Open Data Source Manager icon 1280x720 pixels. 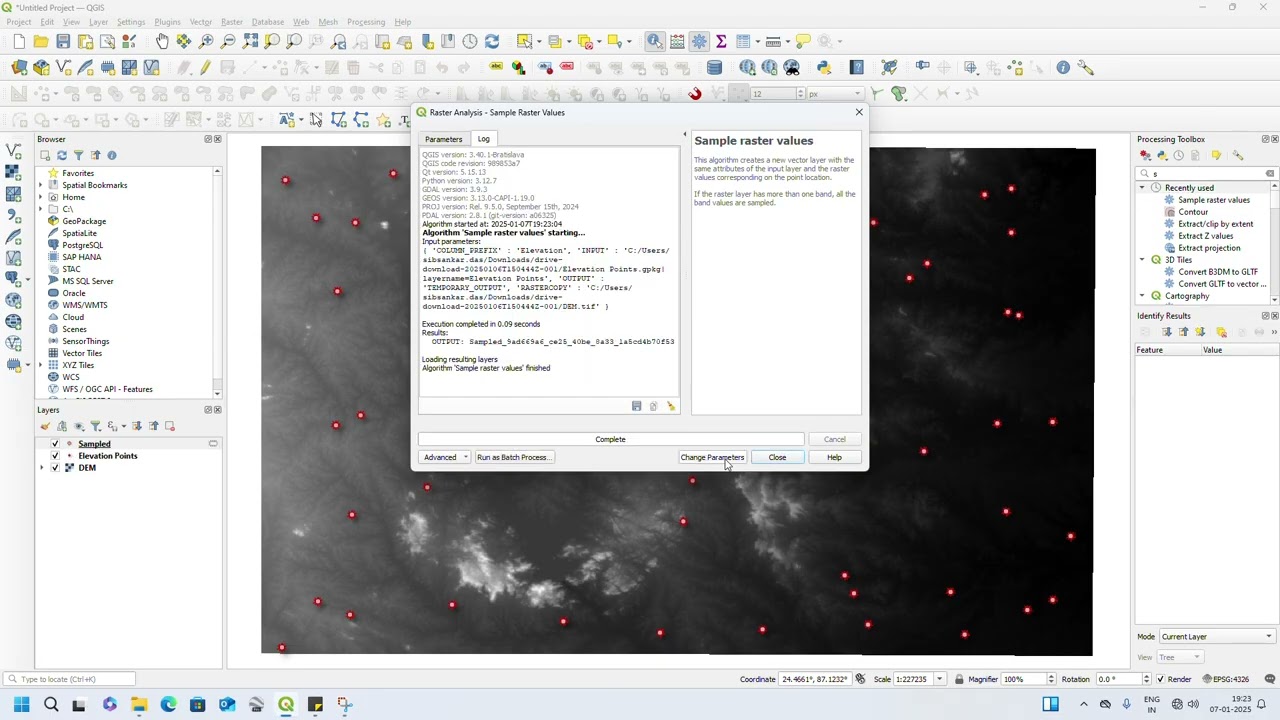point(19,67)
